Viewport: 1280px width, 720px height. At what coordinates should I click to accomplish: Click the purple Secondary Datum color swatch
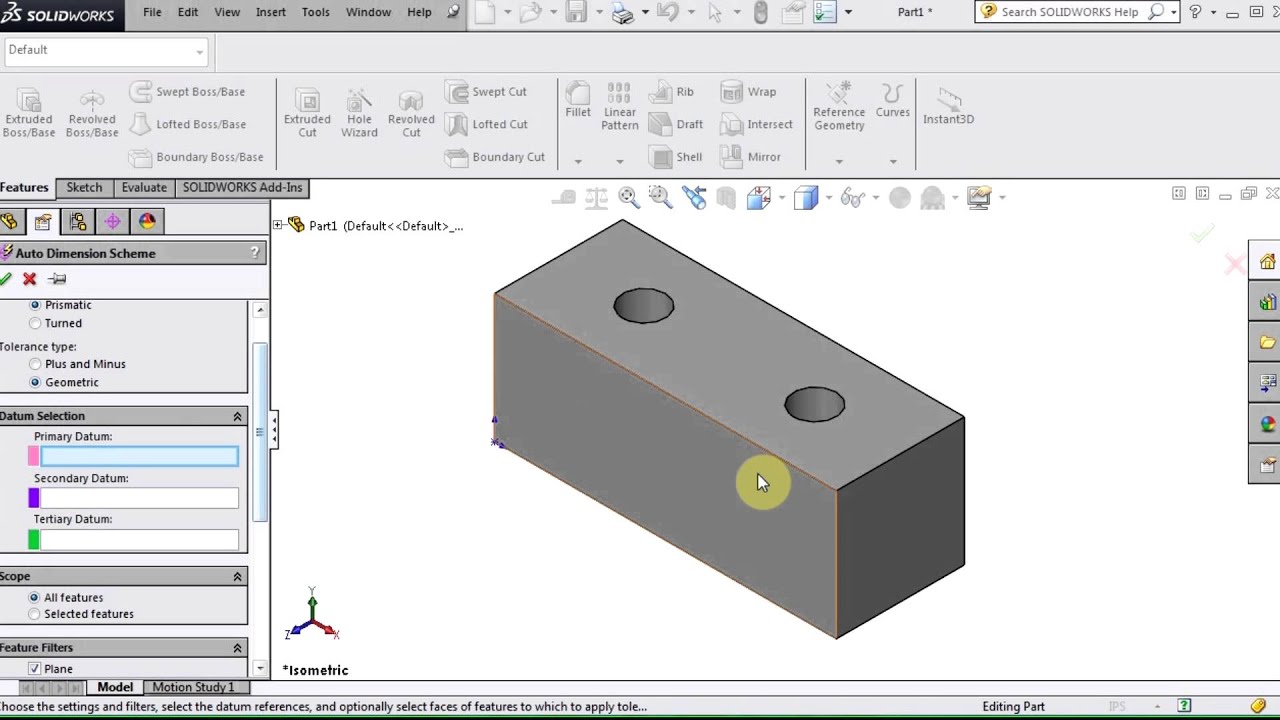[x=34, y=498]
